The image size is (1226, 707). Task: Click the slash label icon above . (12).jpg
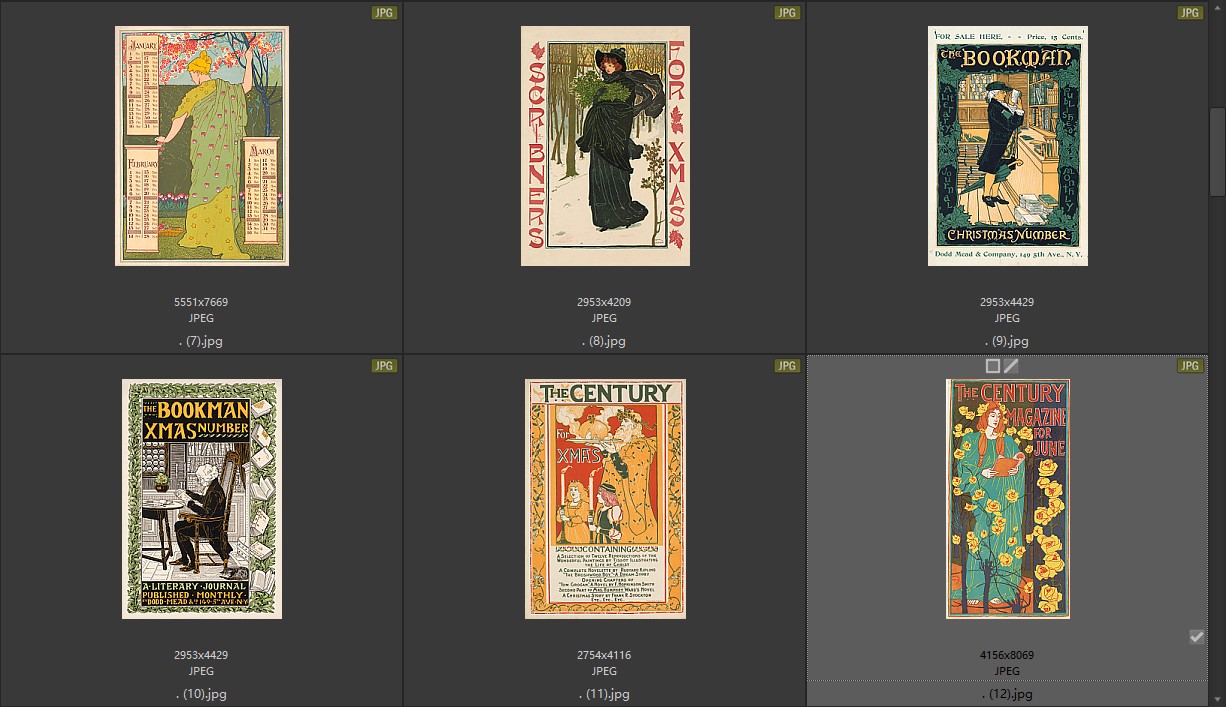point(1011,366)
